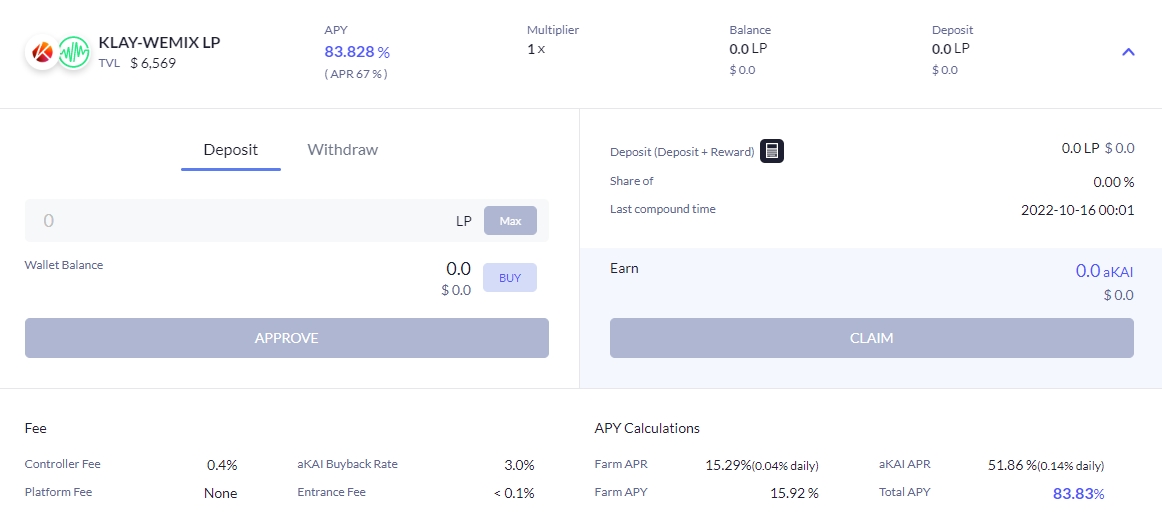
Task: Collapse the KLAY-WEMIX LP pool row
Action: pyautogui.click(x=1128, y=52)
